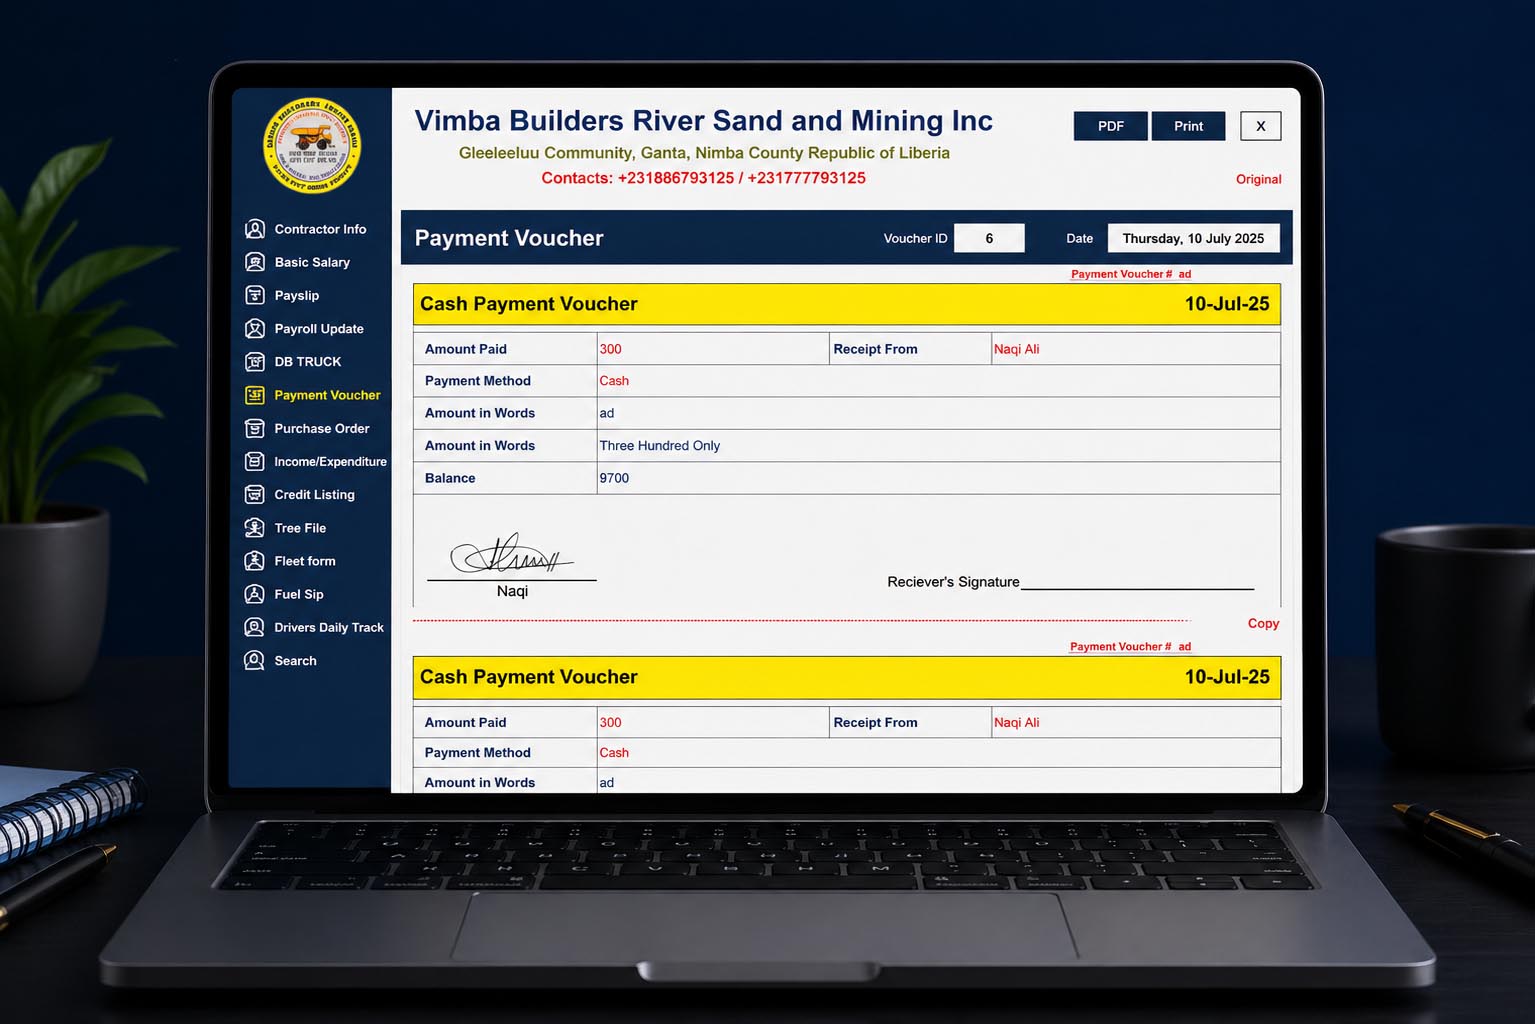Click the Print button
Image resolution: width=1535 pixels, height=1024 pixels.
coord(1188,126)
